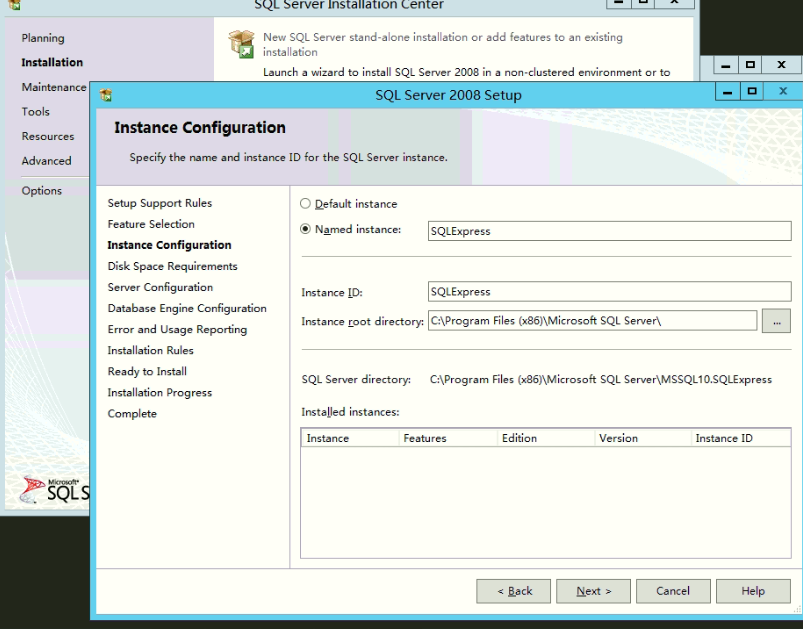Click the Instance Configuration step in sidebar

coord(169,245)
